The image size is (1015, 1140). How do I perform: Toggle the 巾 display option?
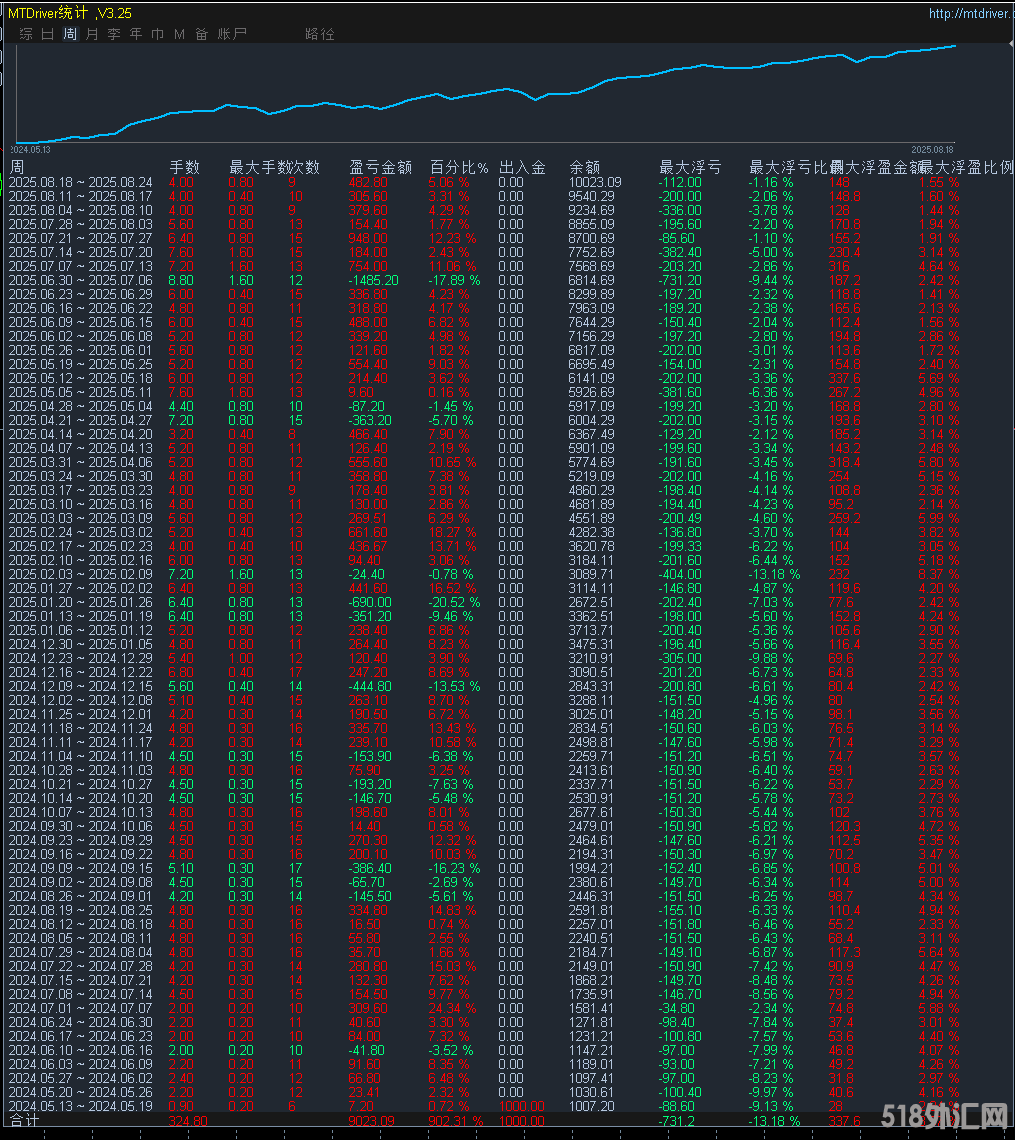(x=157, y=33)
